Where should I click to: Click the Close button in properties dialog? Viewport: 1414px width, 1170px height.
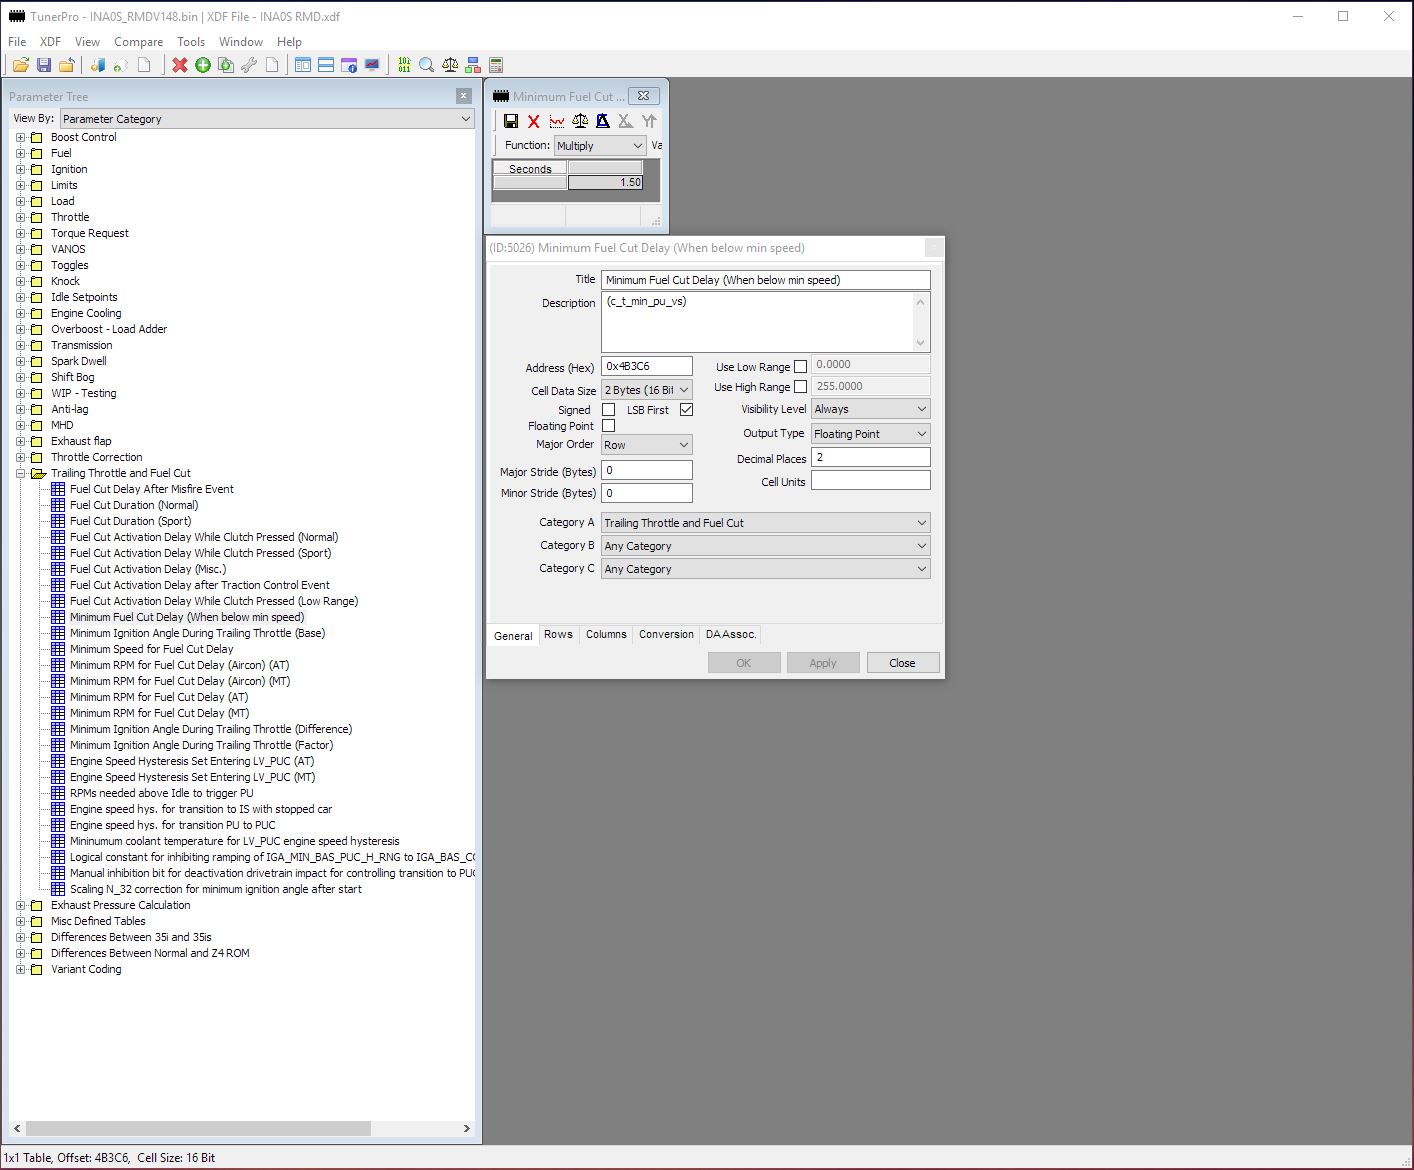[x=902, y=663]
